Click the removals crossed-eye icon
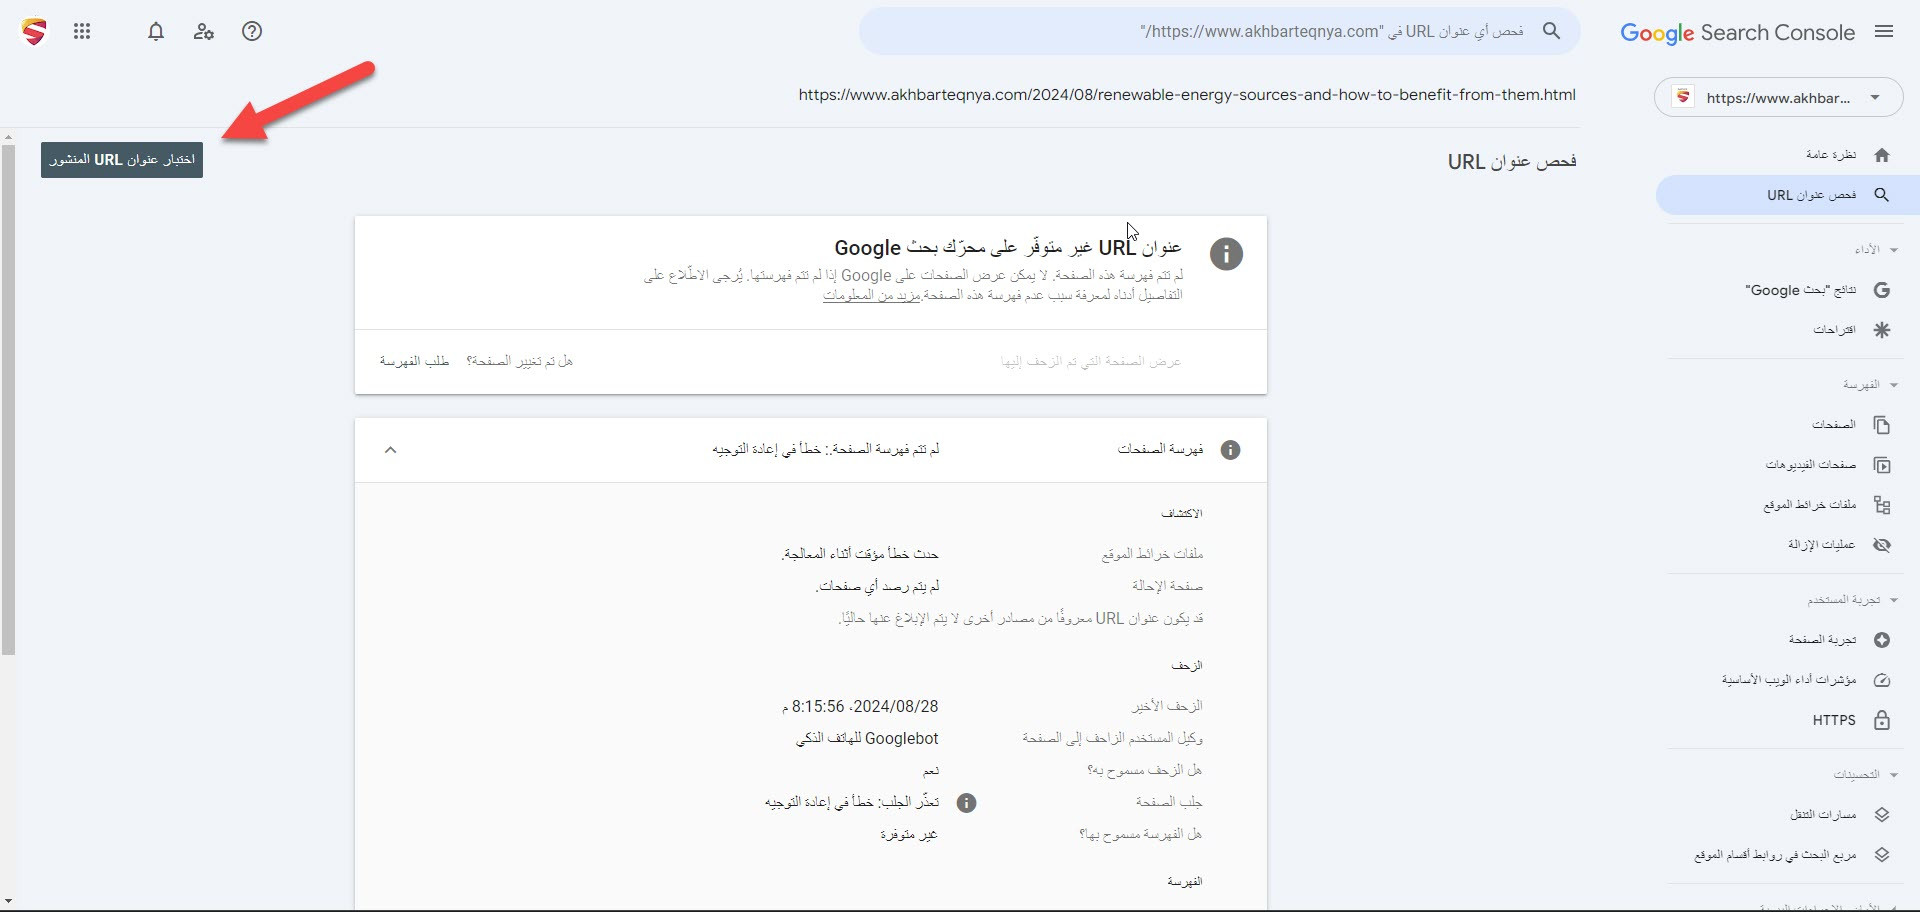1920x912 pixels. pyautogui.click(x=1882, y=545)
